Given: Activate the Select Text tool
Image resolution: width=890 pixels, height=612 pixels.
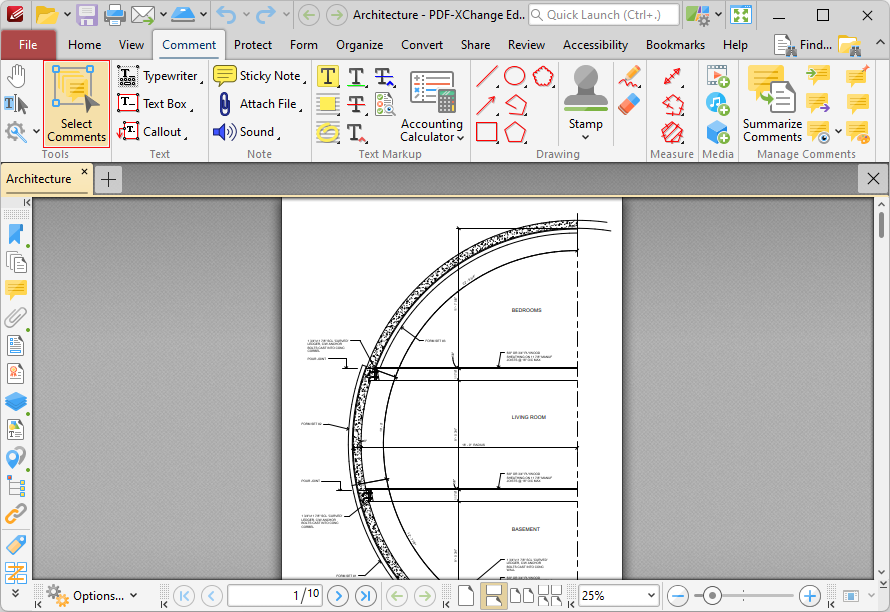Looking at the screenshot, I should 16,104.
